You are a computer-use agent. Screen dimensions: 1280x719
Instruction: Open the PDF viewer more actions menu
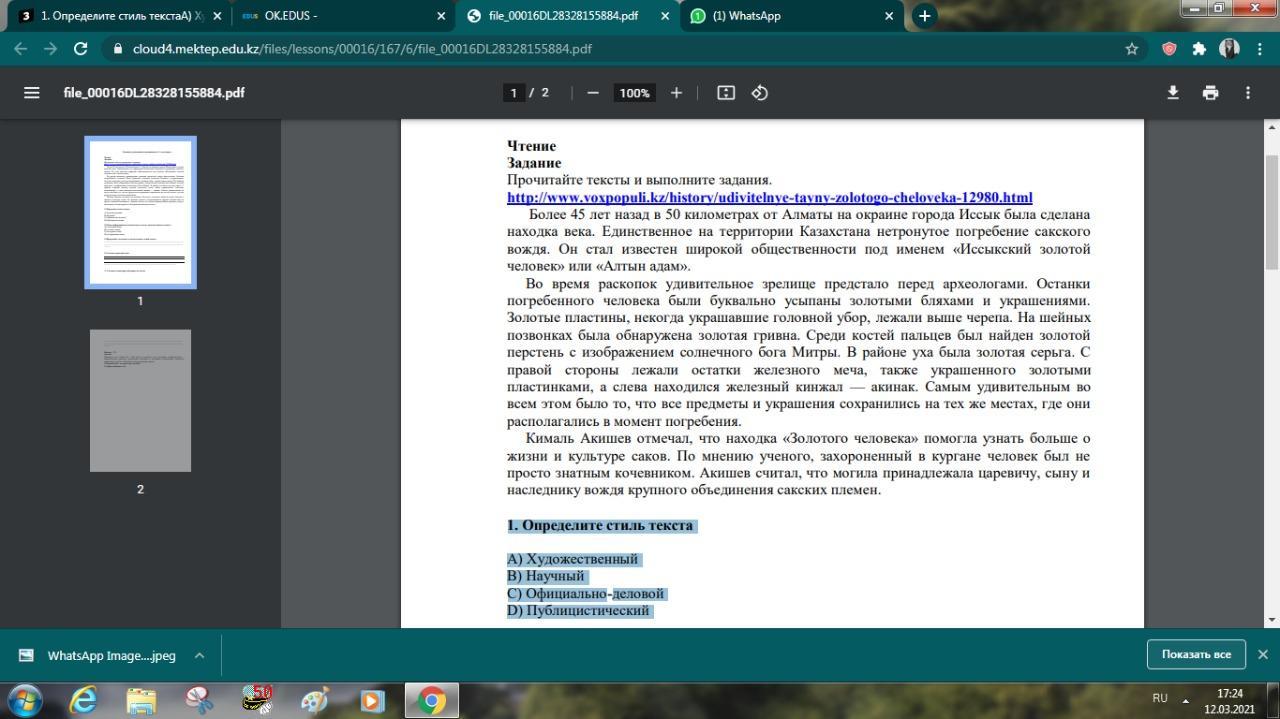(x=1247, y=93)
